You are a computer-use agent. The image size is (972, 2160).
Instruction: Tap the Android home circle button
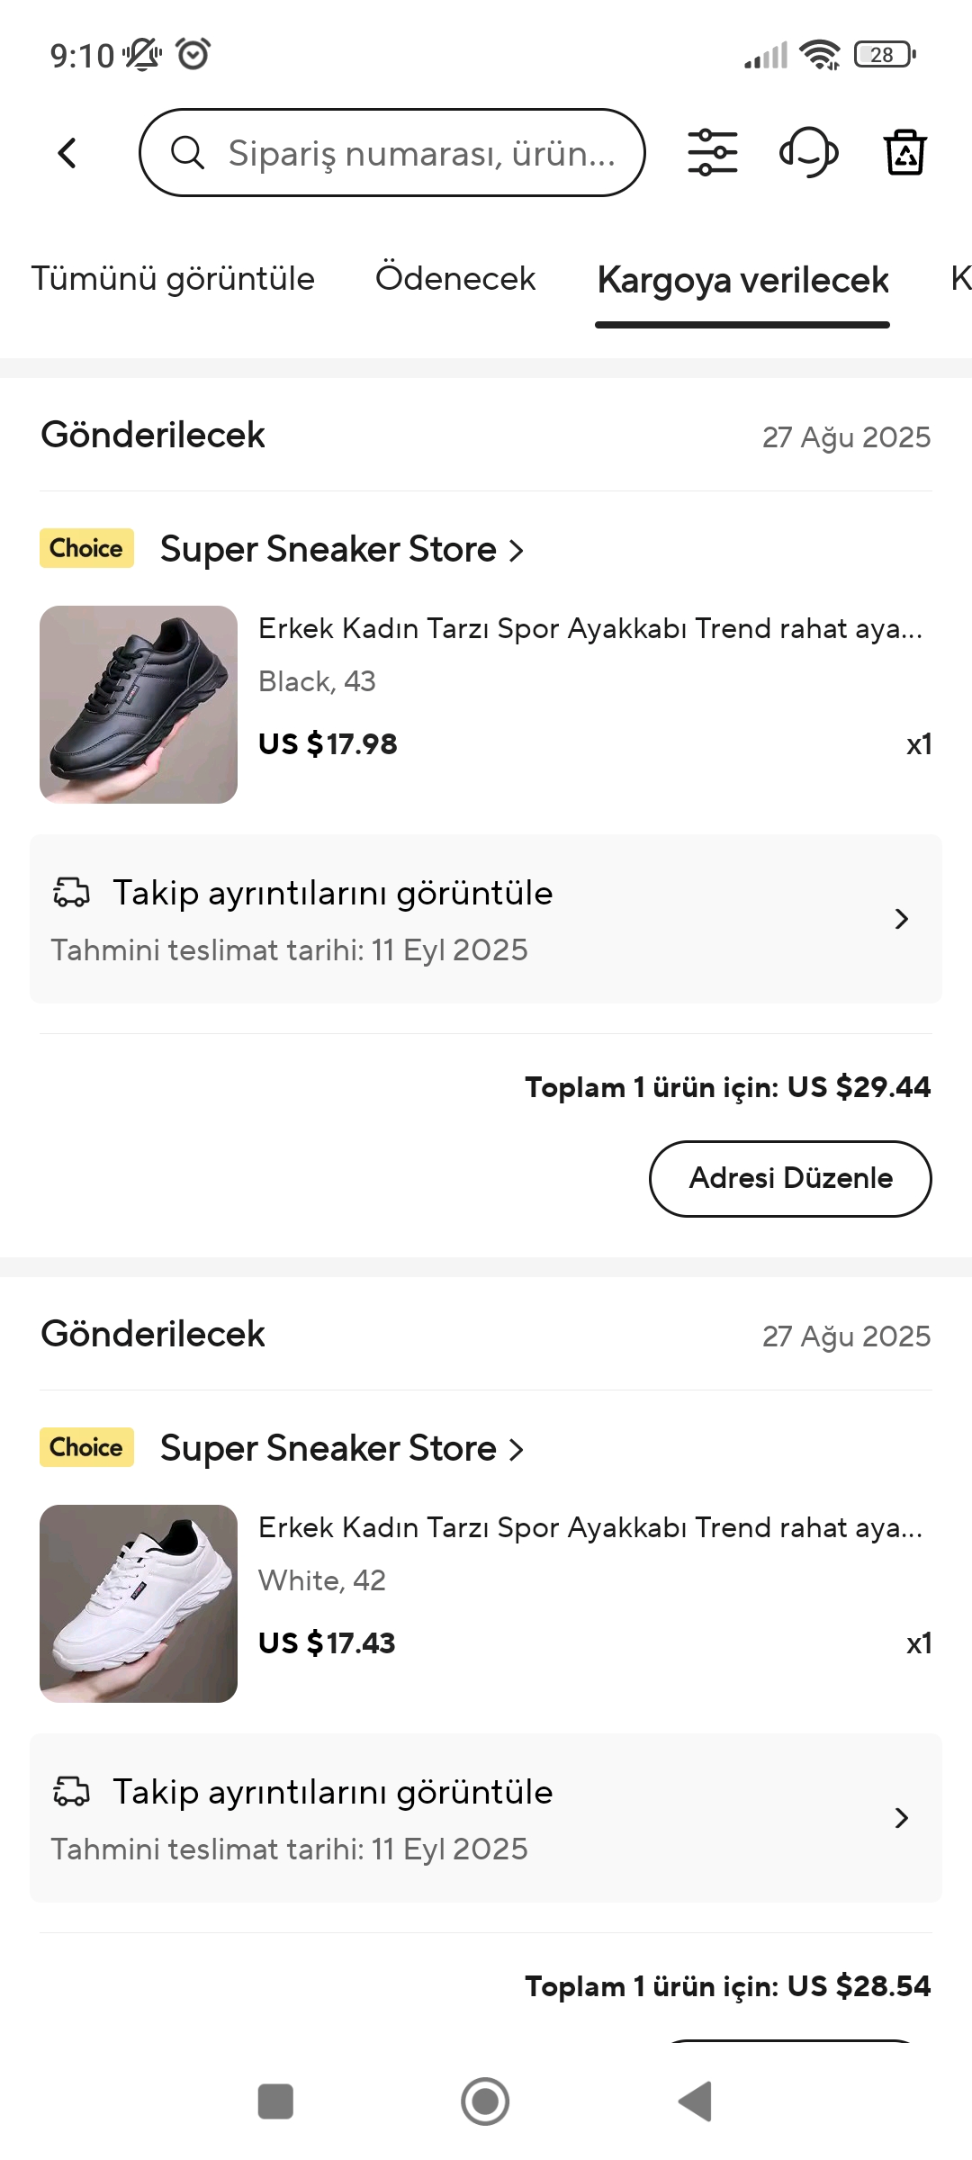[485, 2101]
